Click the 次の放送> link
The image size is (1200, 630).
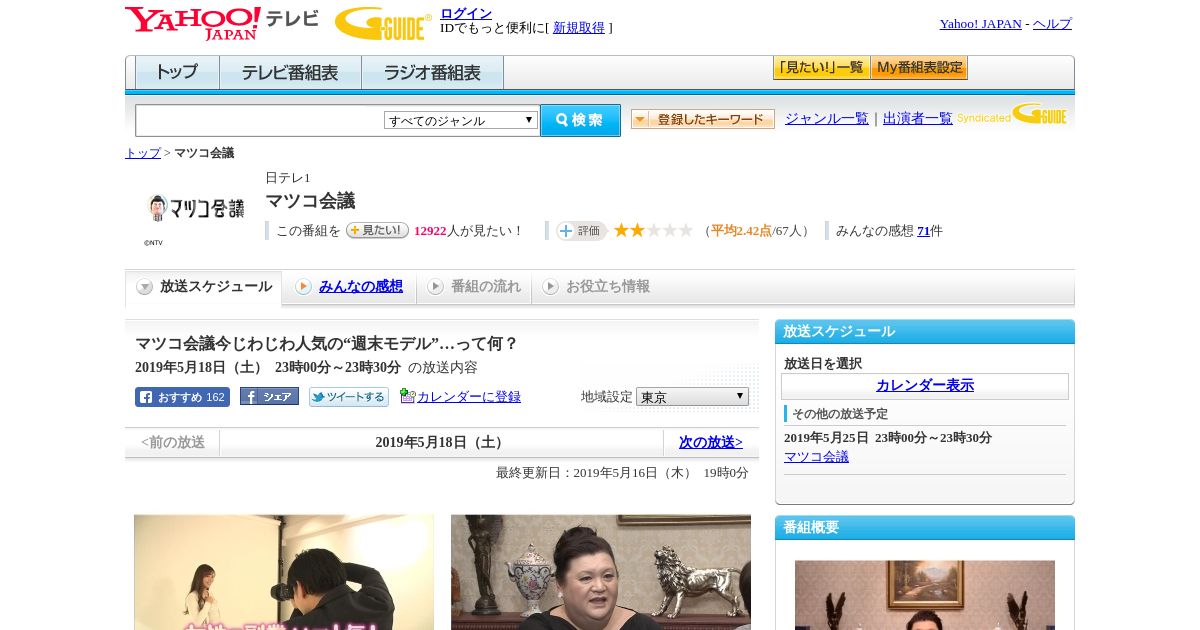tap(711, 443)
